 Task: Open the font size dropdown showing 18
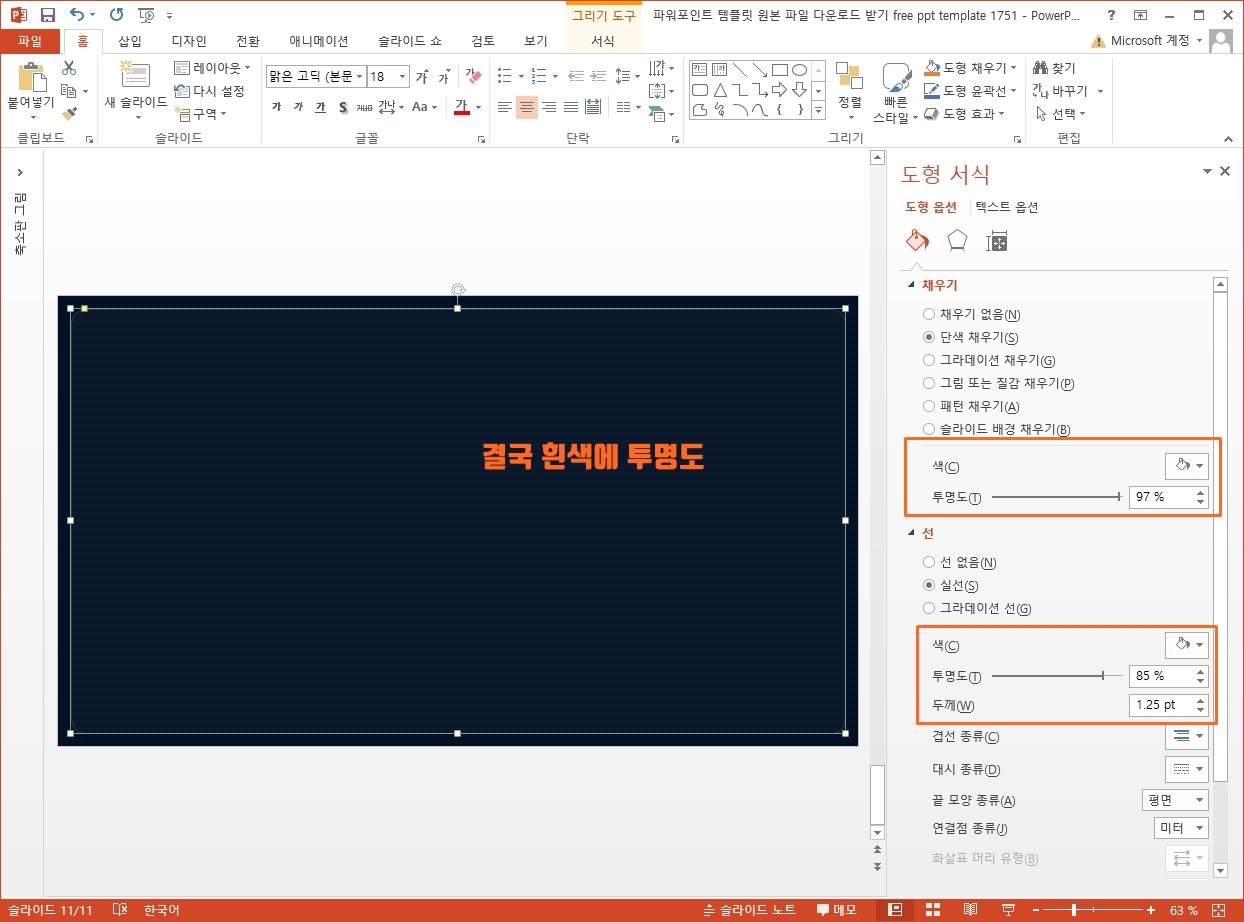402,77
